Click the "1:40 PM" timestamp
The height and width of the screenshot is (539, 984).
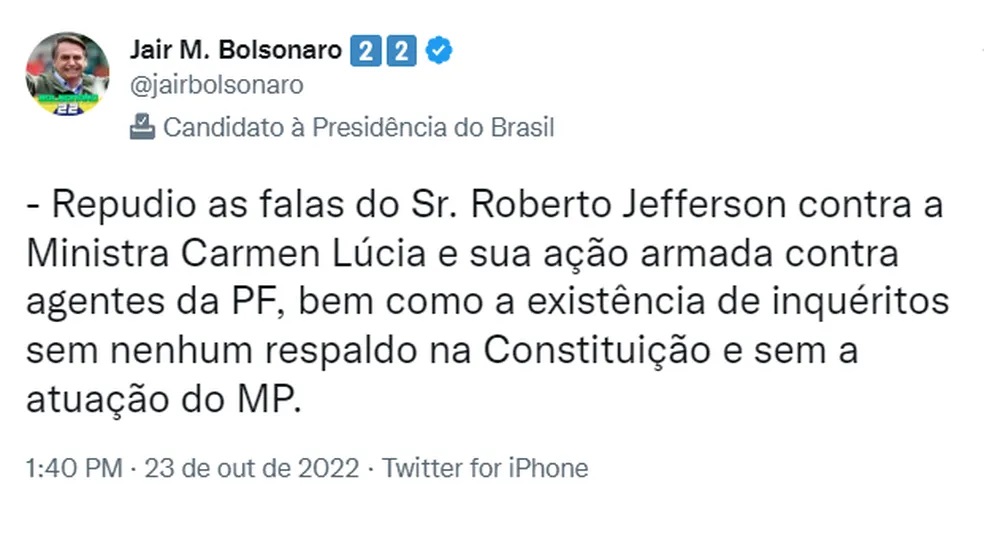coord(75,468)
